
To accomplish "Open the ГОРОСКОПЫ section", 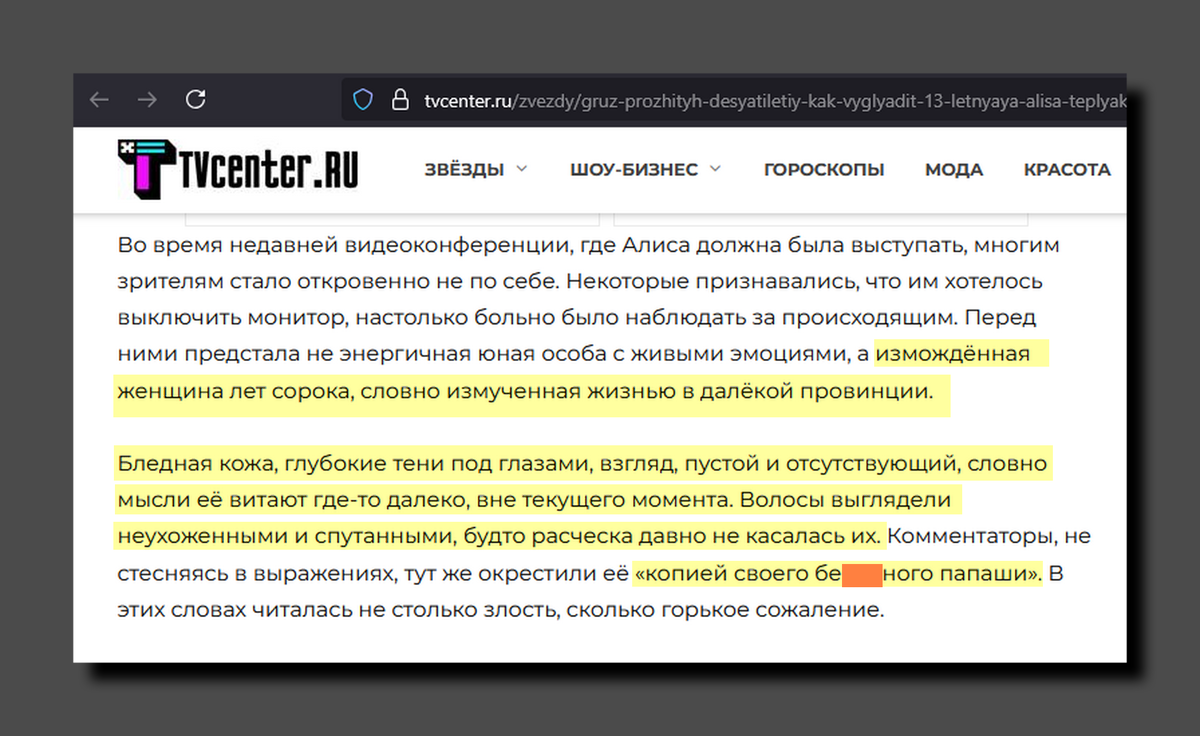I will tap(824, 170).
